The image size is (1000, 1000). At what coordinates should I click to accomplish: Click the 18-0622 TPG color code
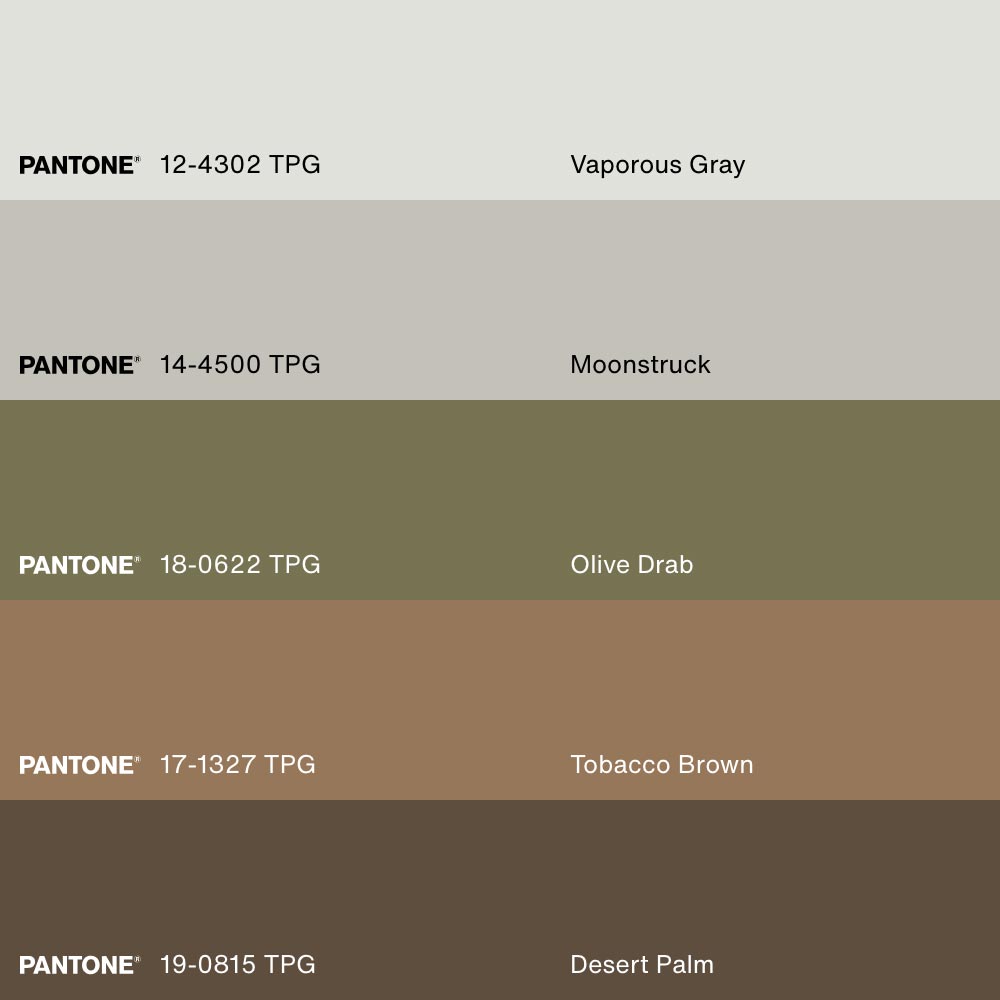coord(240,565)
